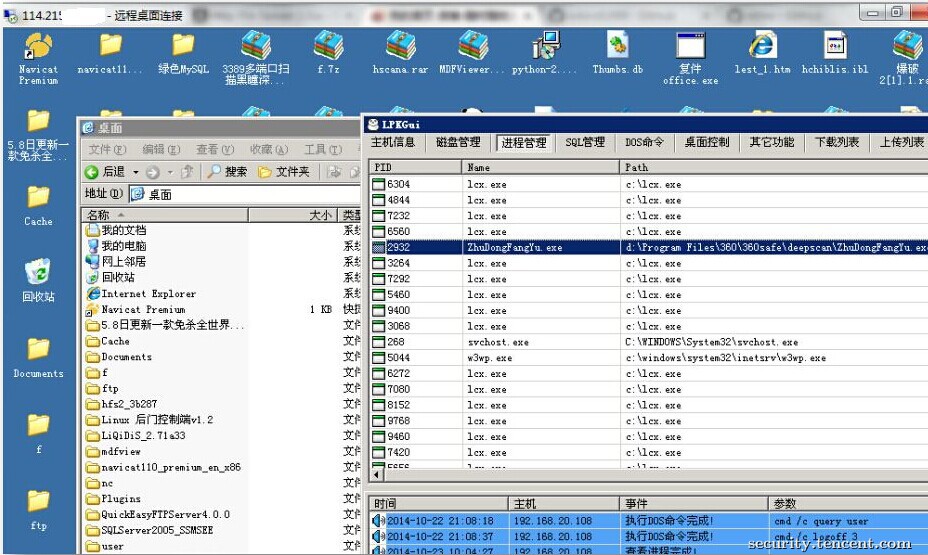Click the forward arrow in Explorer toolbar
Screen dimensions: 928x555
click(153, 172)
